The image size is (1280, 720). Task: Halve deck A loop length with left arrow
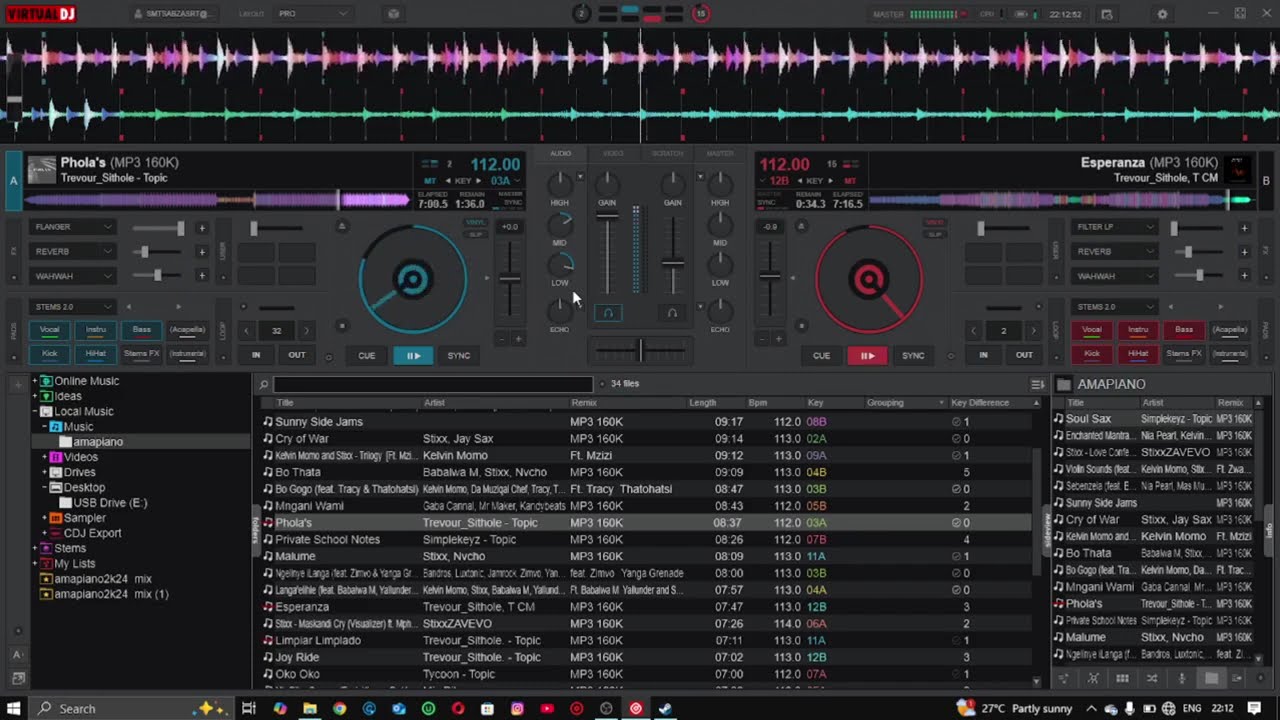point(247,331)
